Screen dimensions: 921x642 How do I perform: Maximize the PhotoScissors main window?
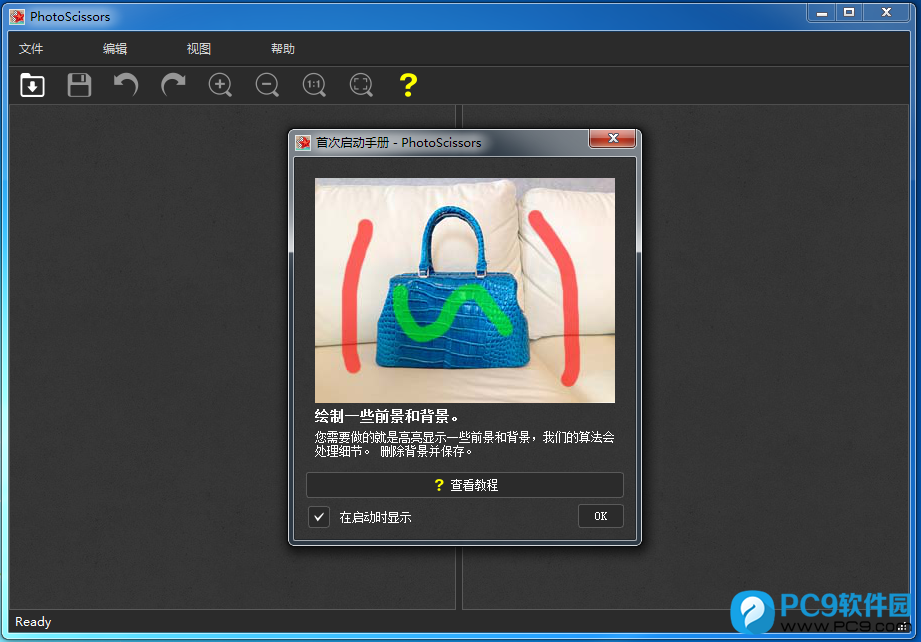[x=849, y=13]
